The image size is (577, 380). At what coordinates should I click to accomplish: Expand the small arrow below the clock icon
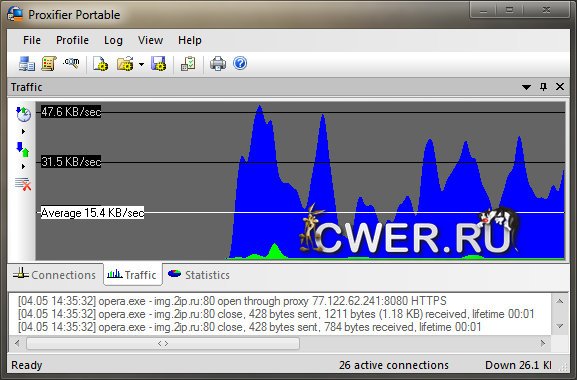pyautogui.click(x=23, y=131)
